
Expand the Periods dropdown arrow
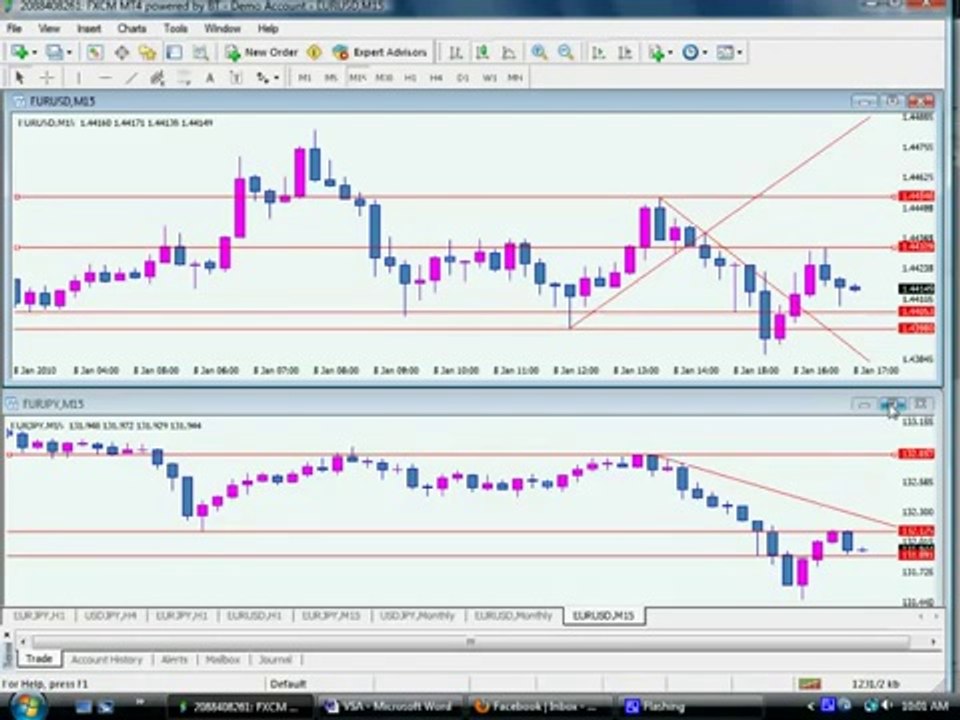705,53
